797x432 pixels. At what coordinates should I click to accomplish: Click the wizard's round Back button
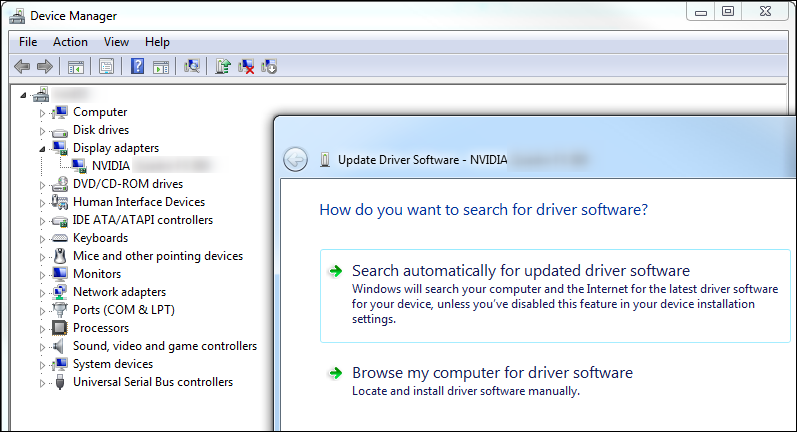[x=295, y=160]
